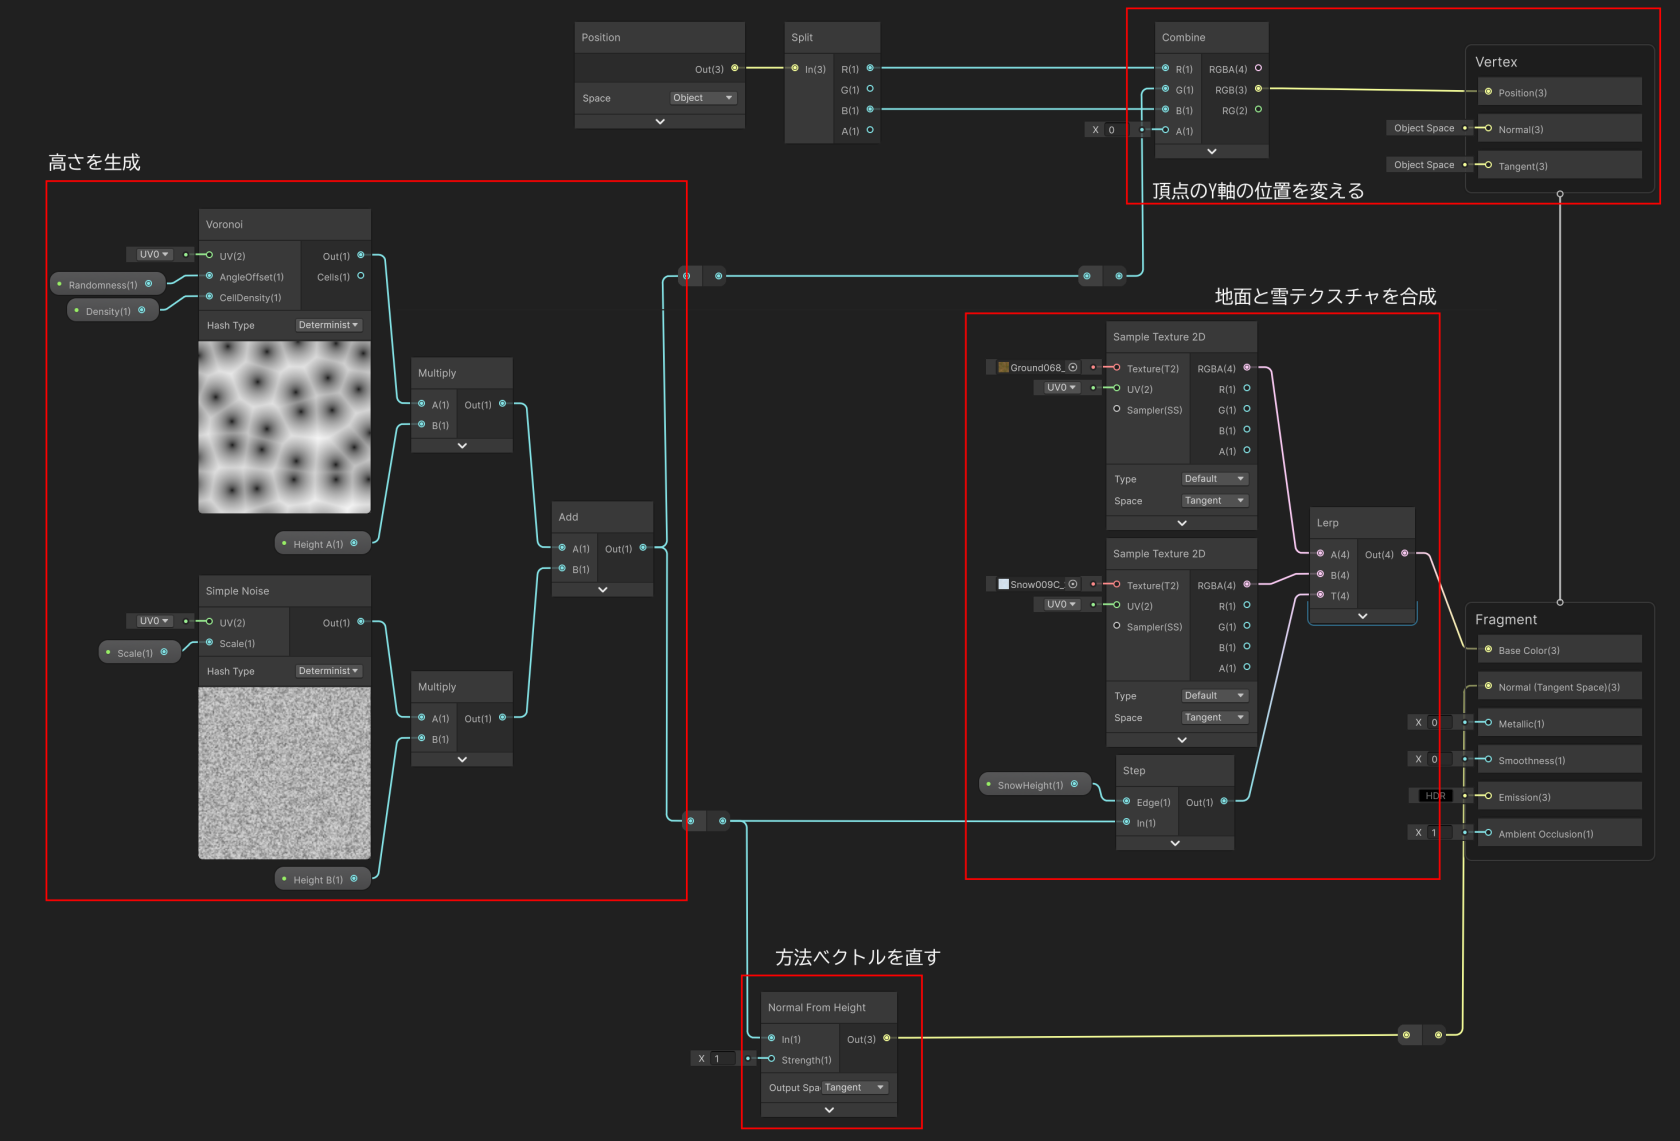Click the Voronoi Out(1) output port
The image size is (1680, 1141).
[361, 255]
